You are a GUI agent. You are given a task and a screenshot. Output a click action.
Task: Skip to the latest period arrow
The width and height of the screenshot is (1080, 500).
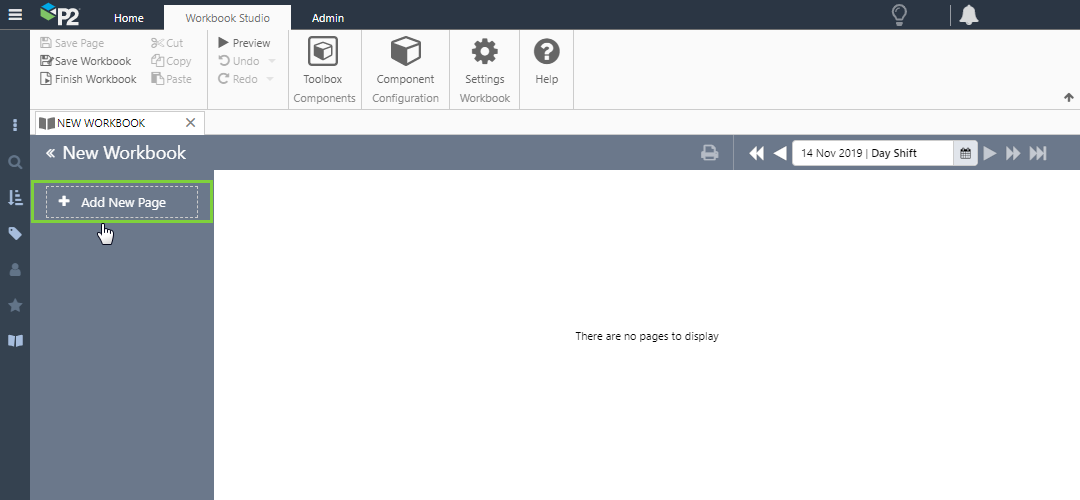click(x=1038, y=153)
